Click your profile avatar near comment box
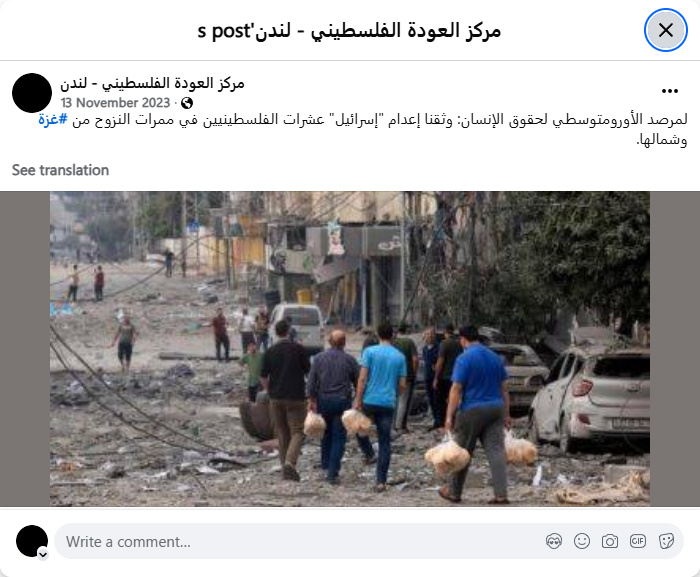The height and width of the screenshot is (577, 700). click(x=32, y=541)
